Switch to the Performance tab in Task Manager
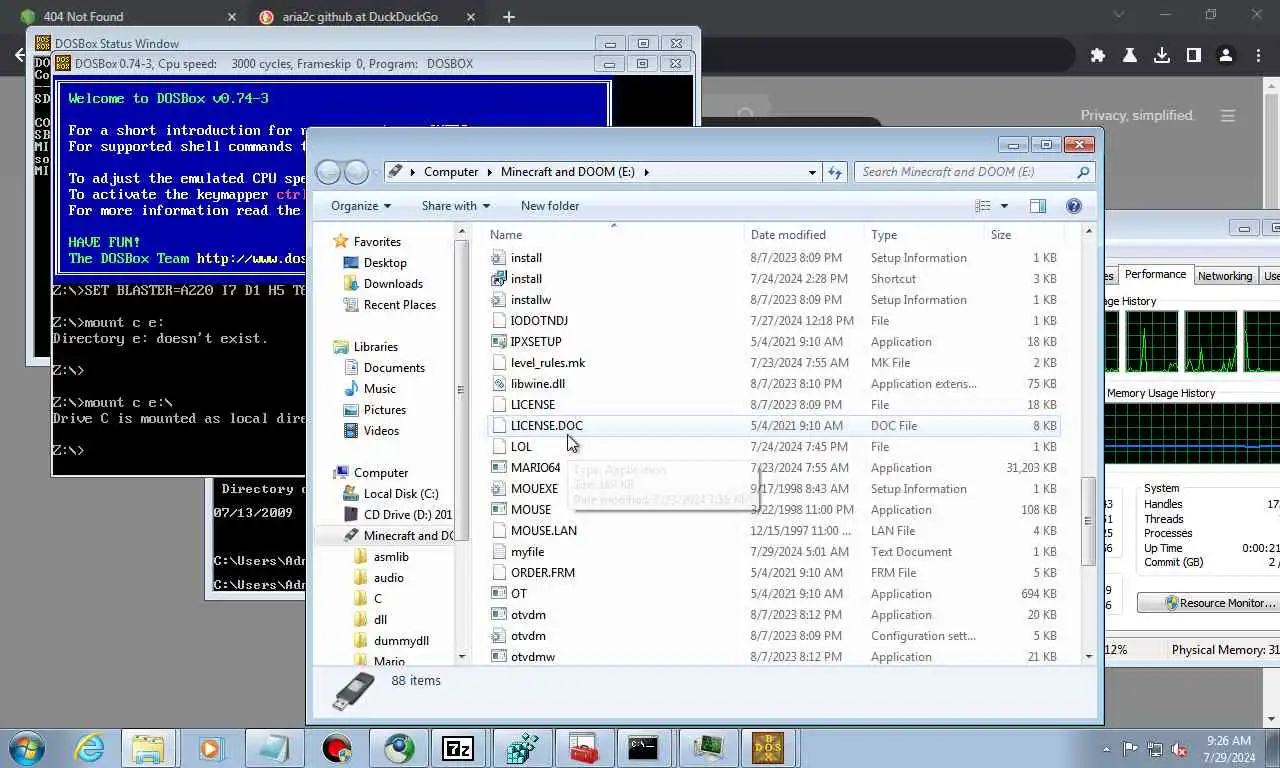Viewport: 1280px width, 768px height. point(1155,275)
